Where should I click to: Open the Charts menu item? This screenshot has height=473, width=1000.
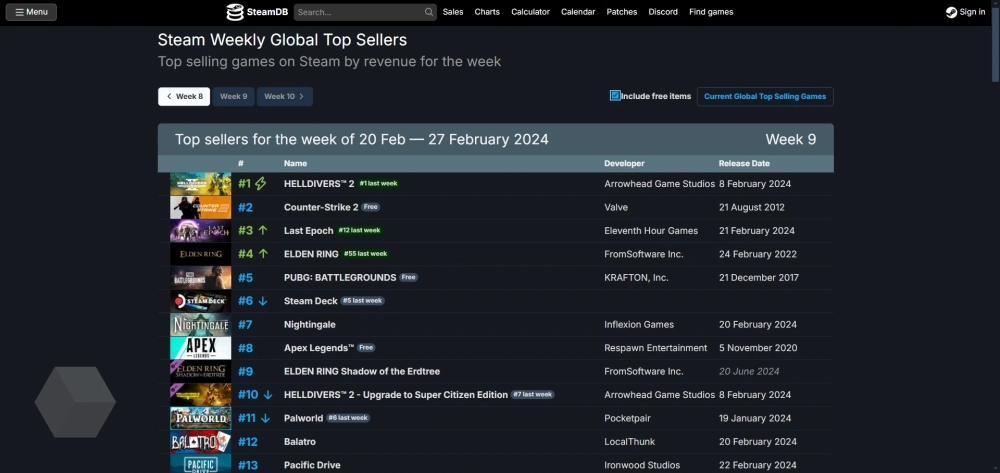click(x=487, y=12)
